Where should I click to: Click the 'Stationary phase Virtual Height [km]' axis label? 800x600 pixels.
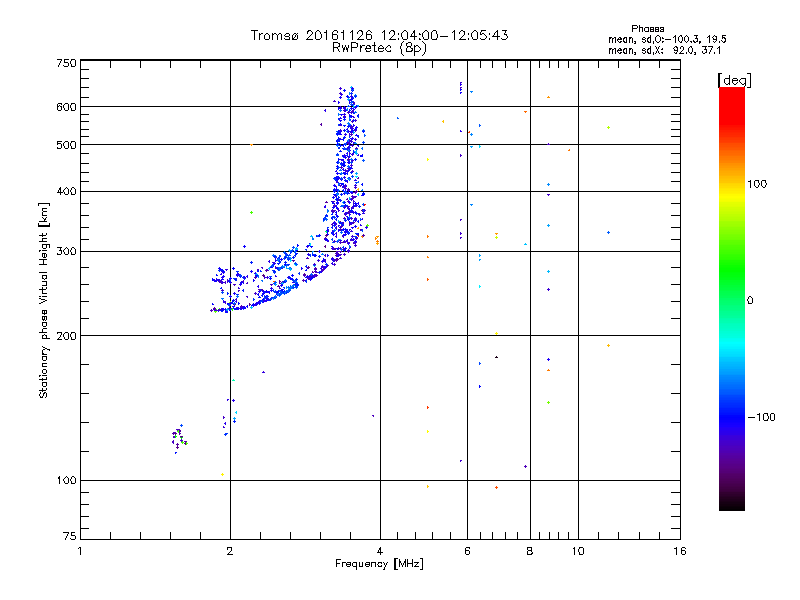point(43,300)
